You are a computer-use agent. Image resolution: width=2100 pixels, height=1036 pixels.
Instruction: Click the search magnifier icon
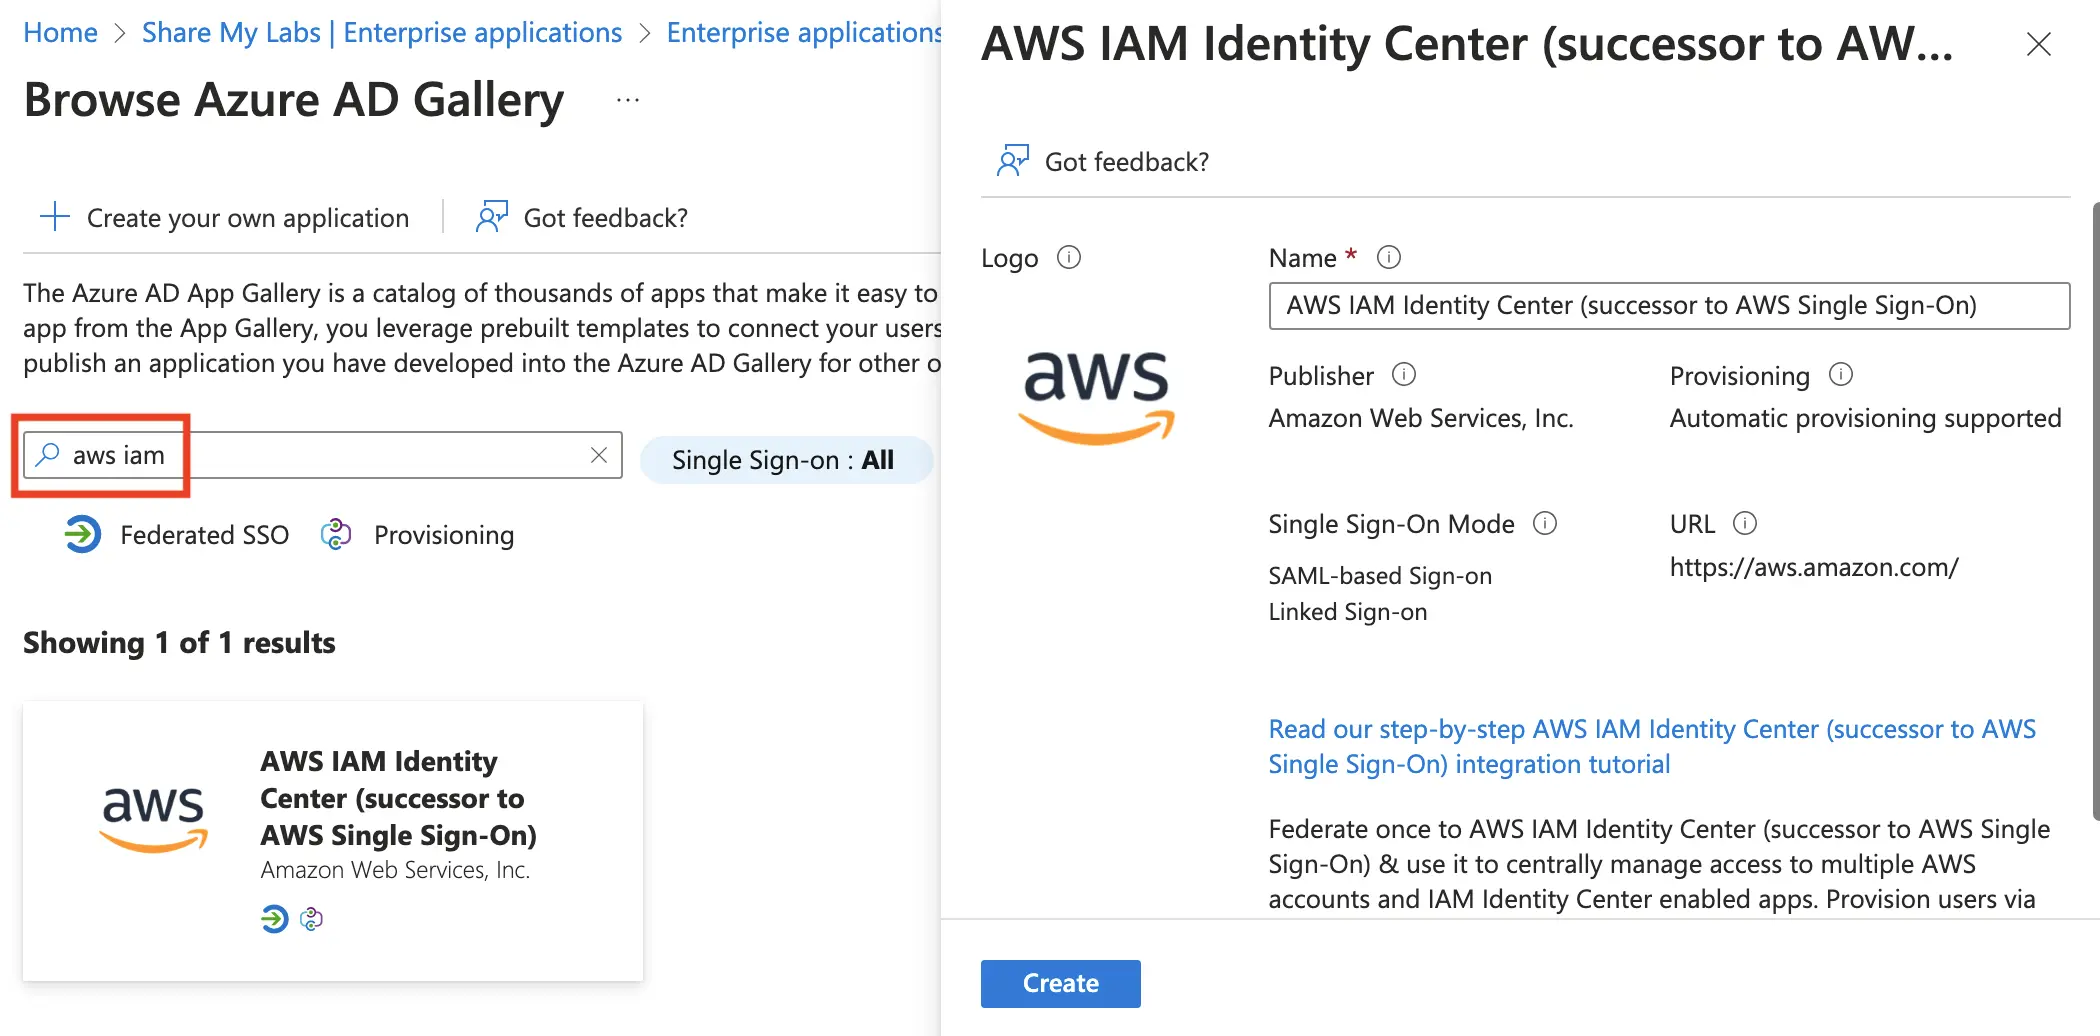pyautogui.click(x=47, y=455)
